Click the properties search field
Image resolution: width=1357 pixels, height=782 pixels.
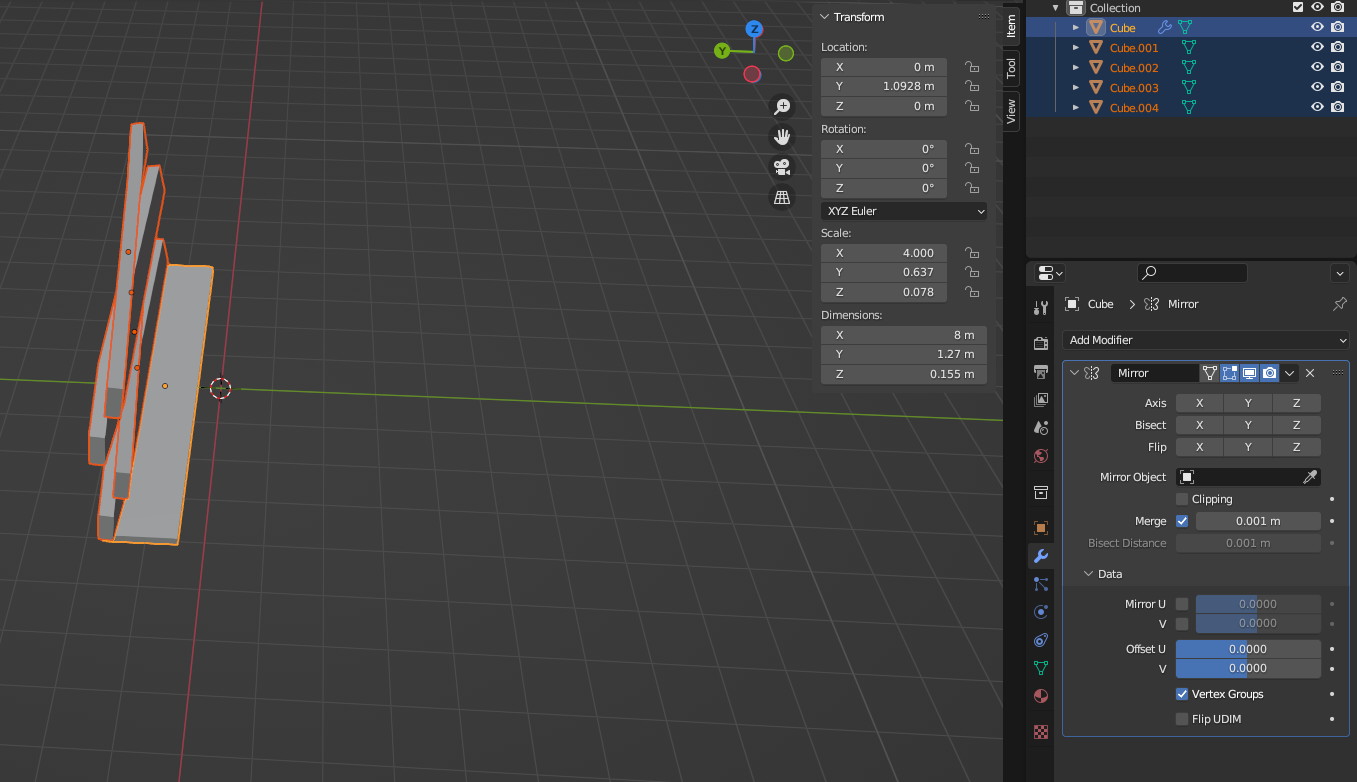click(1192, 273)
